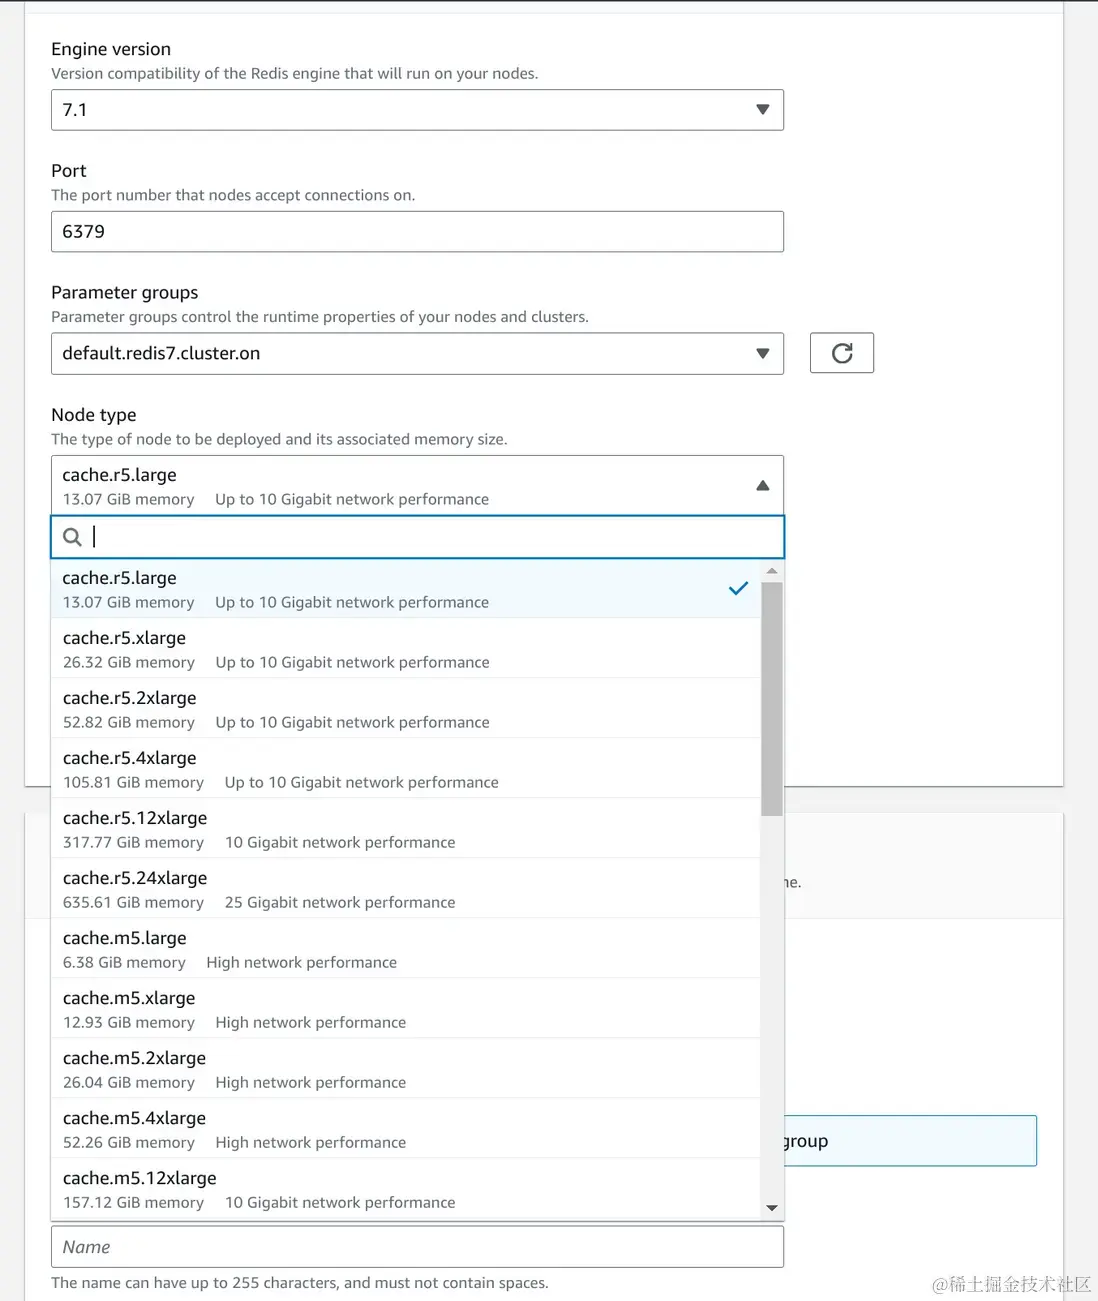Click the node type search box
The width and height of the screenshot is (1098, 1301).
point(417,537)
